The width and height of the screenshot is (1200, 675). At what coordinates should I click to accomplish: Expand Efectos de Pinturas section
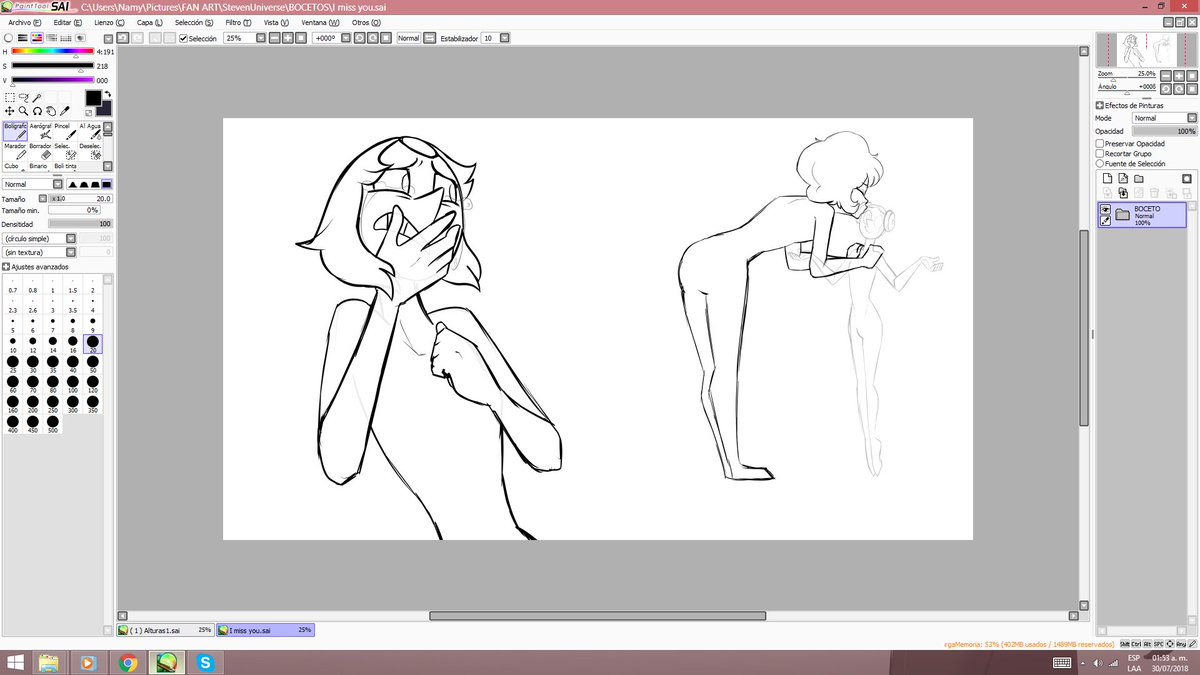(1100, 105)
